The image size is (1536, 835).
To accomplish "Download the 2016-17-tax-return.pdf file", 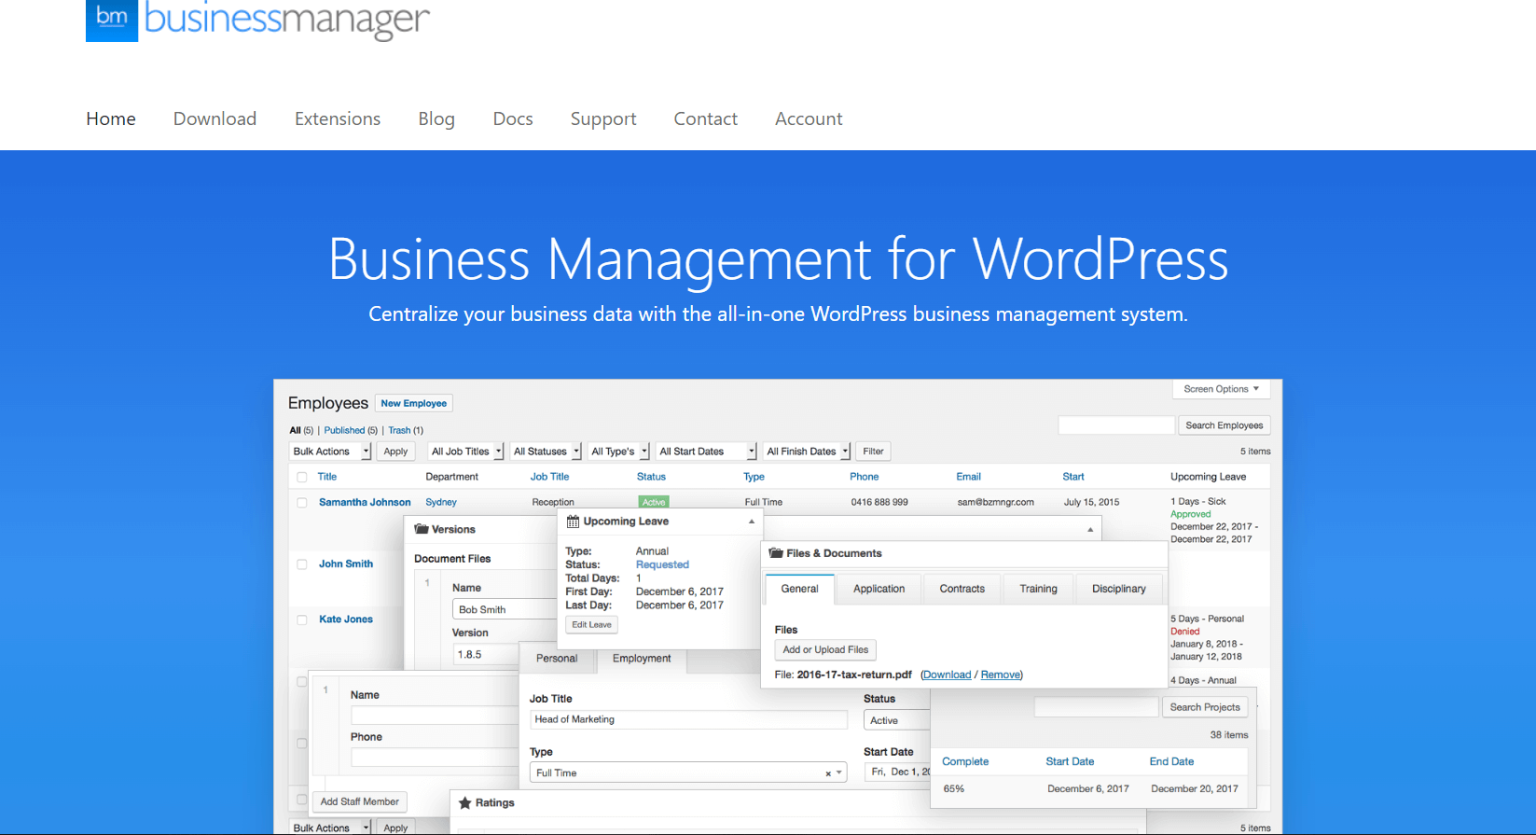I will (946, 674).
